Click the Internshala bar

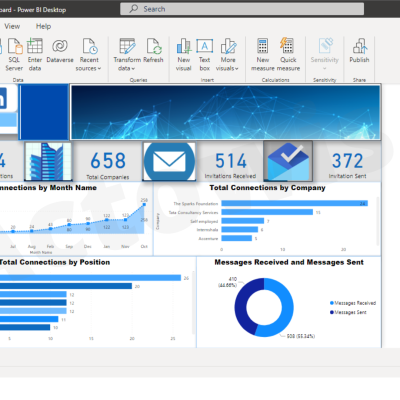click(x=240, y=229)
